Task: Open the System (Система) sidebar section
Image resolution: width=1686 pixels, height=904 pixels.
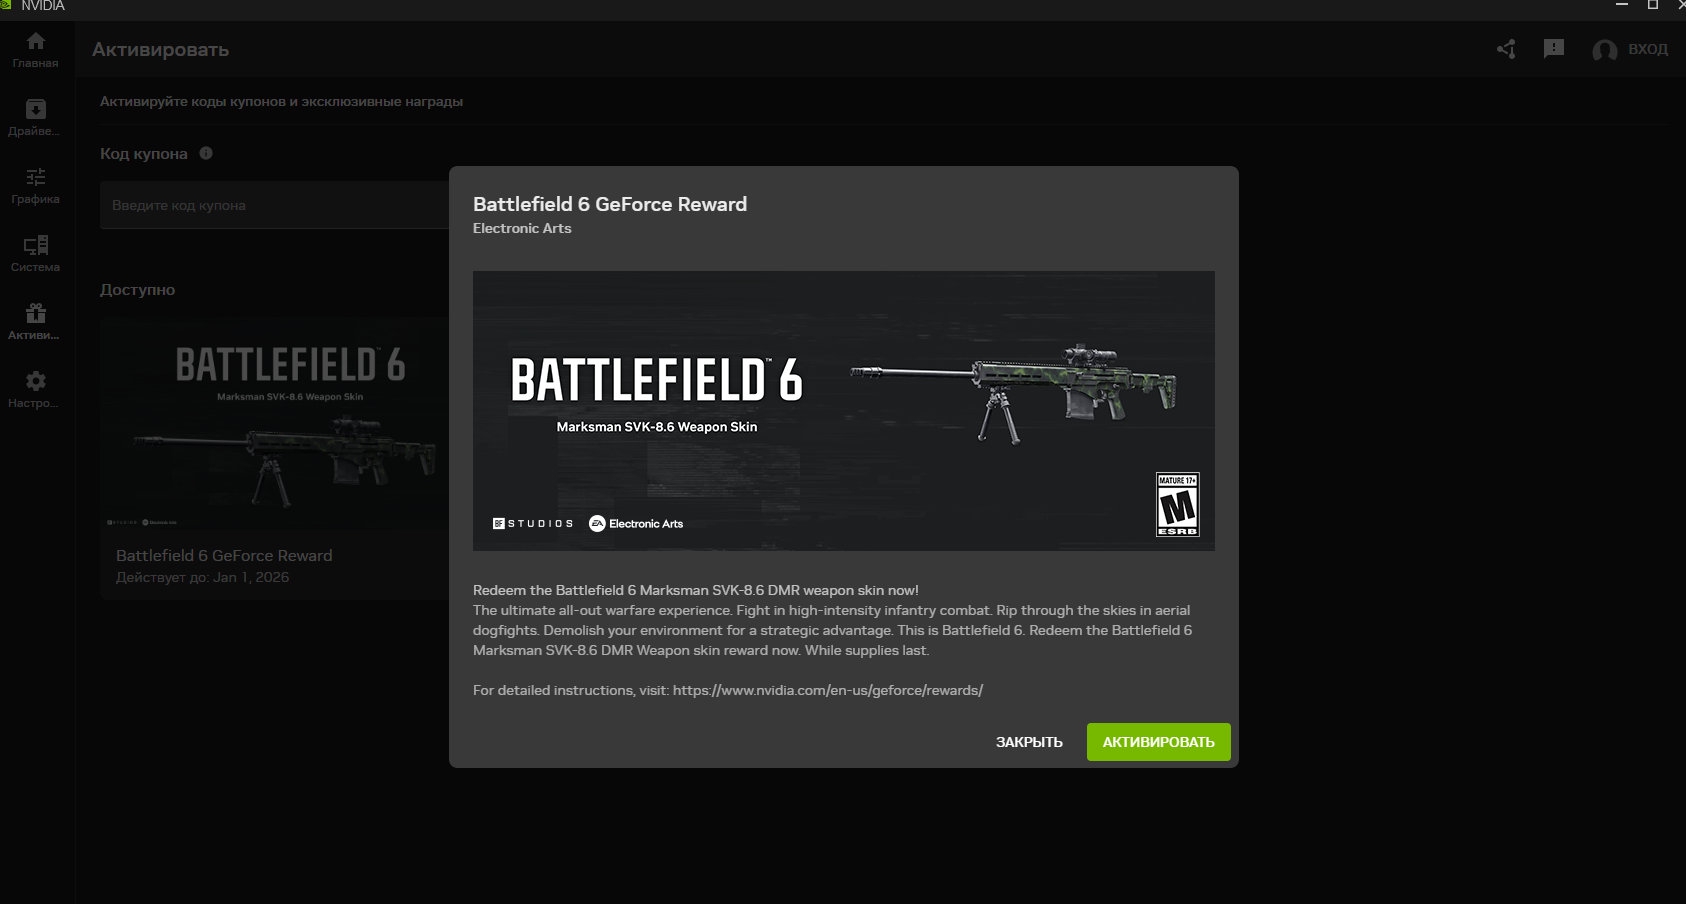Action: [x=36, y=254]
